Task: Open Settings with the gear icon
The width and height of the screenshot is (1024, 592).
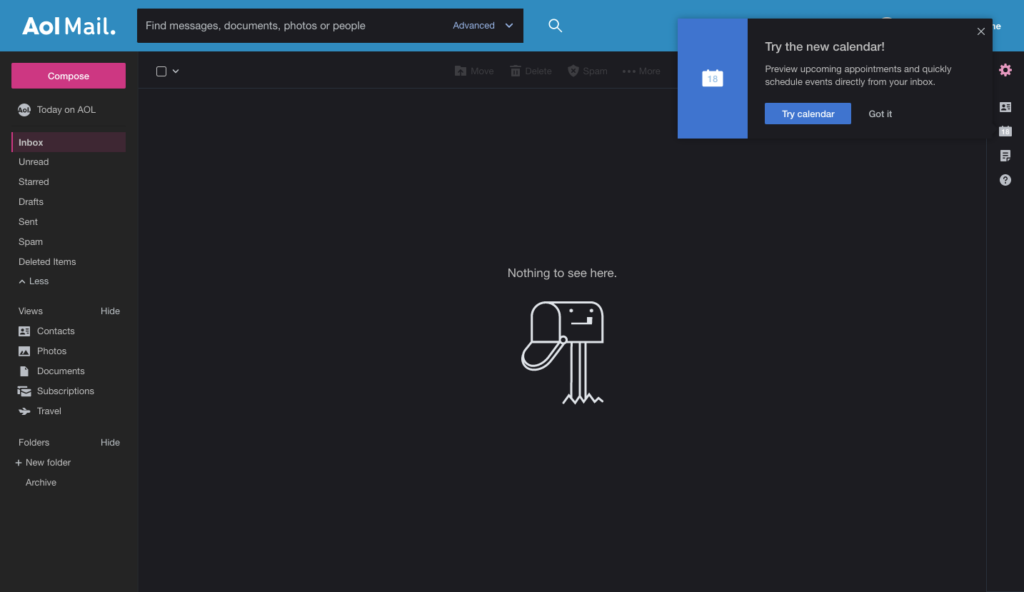Action: (x=1005, y=70)
